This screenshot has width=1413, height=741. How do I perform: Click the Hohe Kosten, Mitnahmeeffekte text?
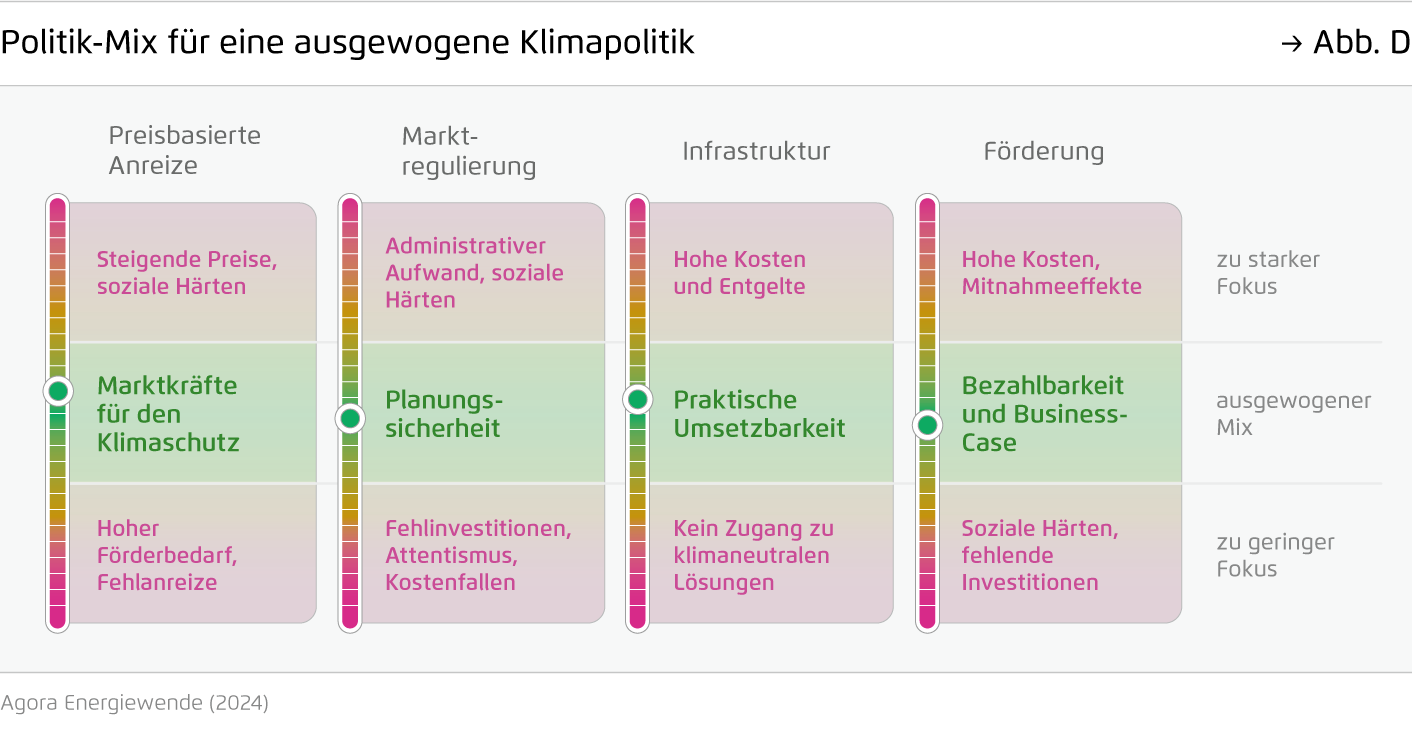tap(1051, 273)
